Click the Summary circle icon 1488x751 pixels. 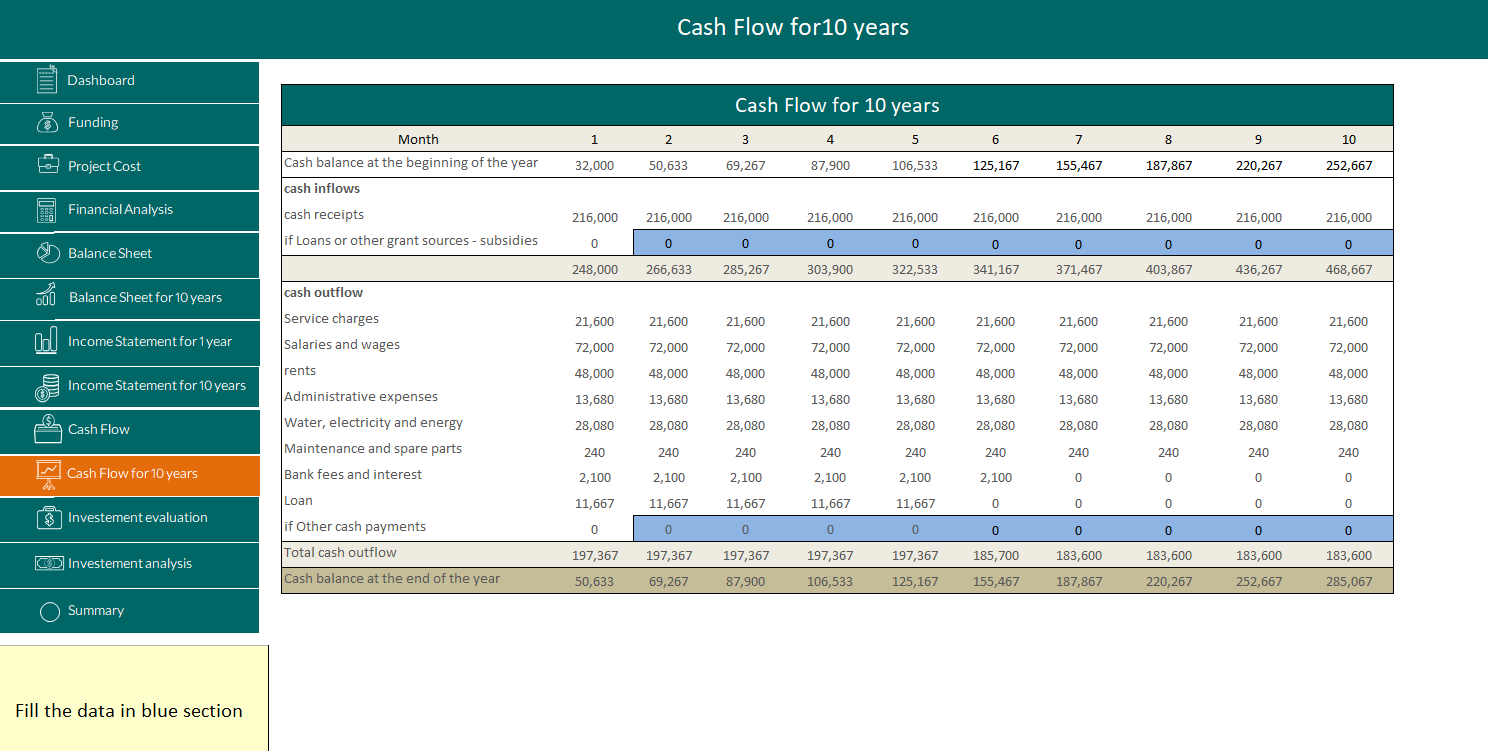tap(50, 611)
